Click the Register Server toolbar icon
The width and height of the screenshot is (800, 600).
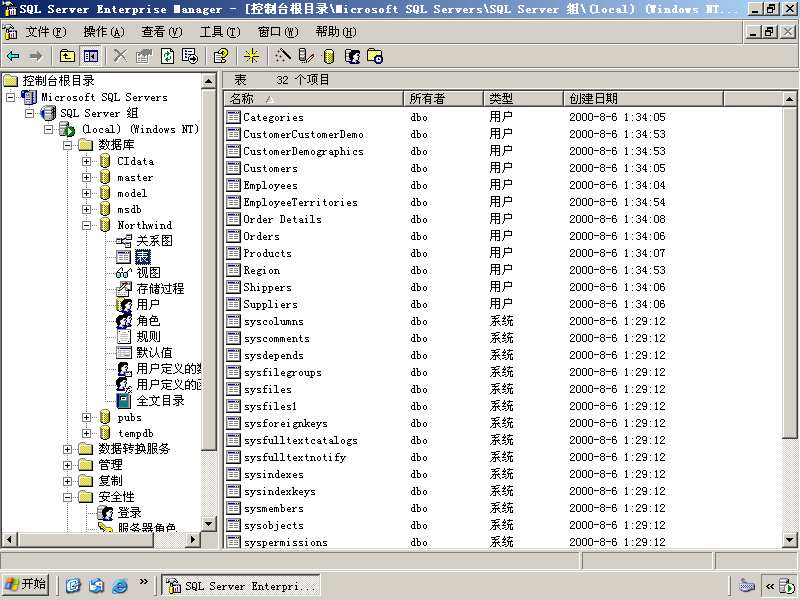[306, 56]
